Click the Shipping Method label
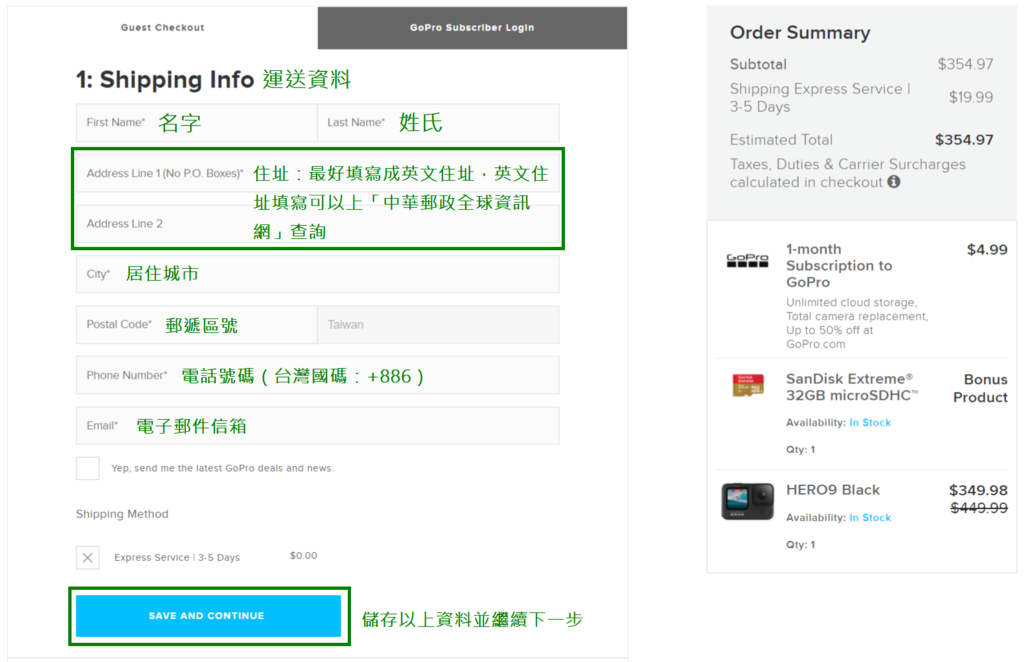This screenshot has height=662, width=1024. click(122, 514)
